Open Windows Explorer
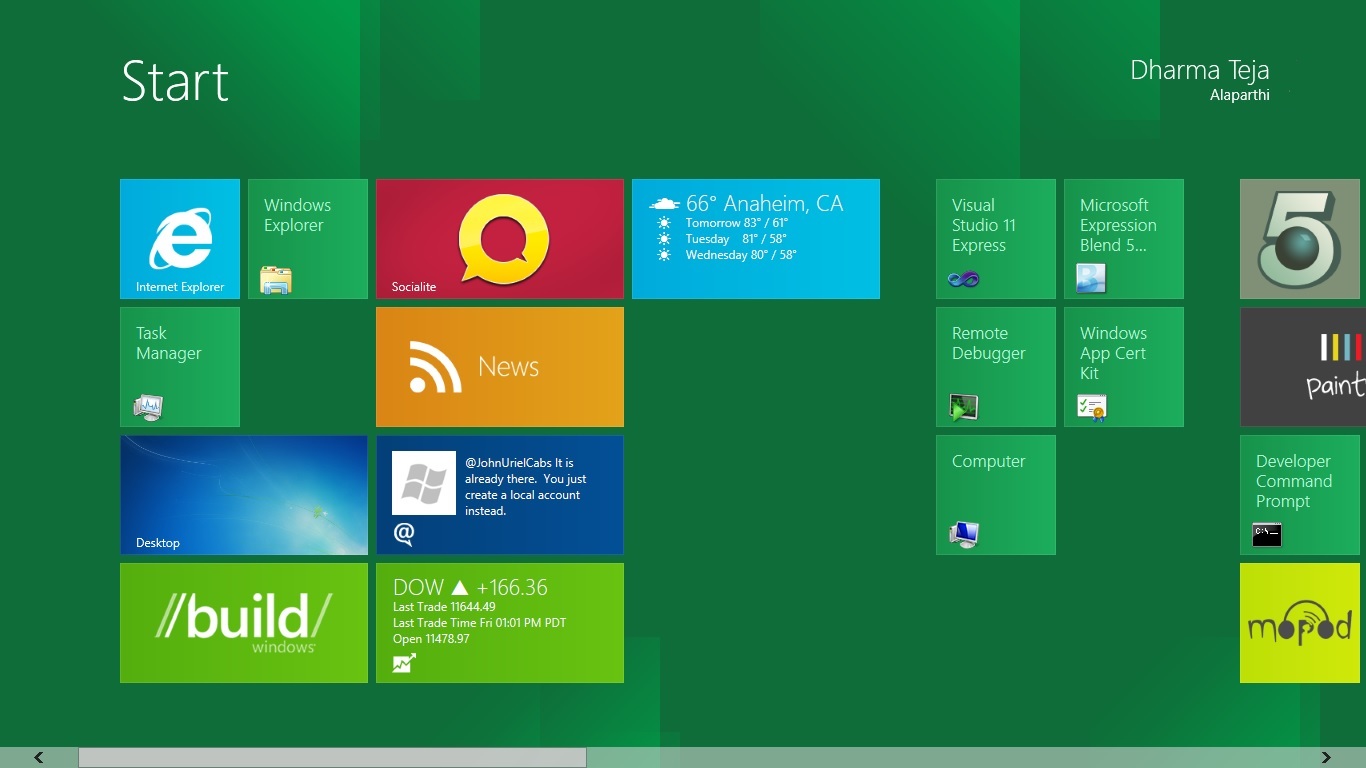The image size is (1366, 768). (307, 238)
